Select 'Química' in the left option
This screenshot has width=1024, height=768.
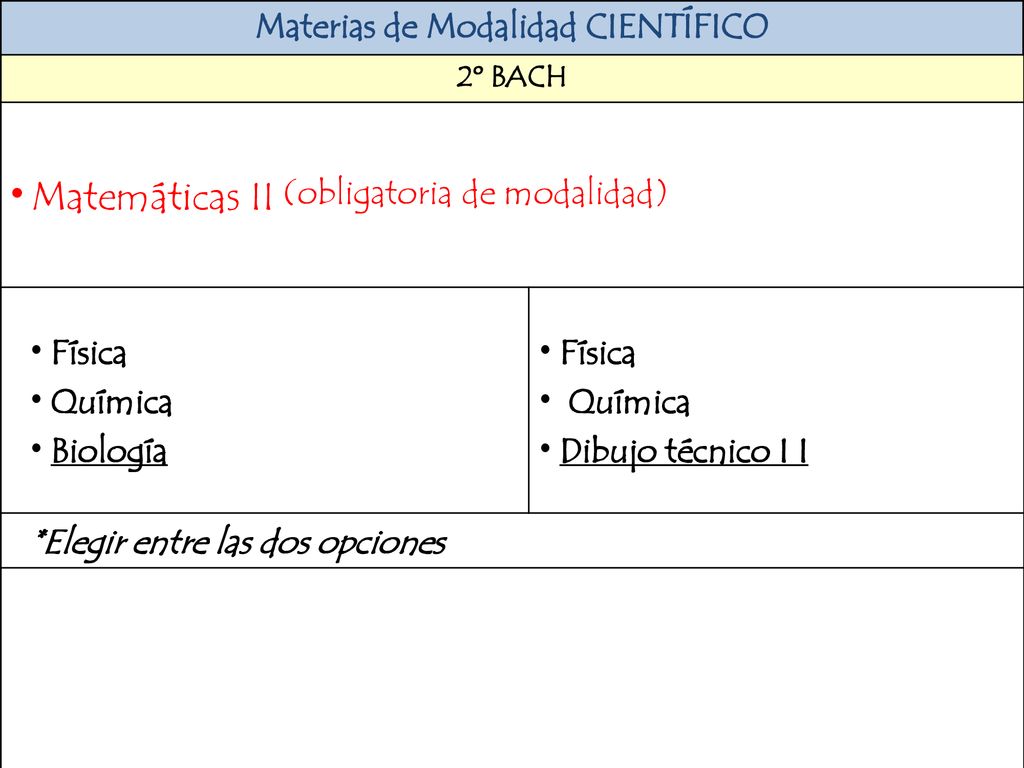coord(112,402)
